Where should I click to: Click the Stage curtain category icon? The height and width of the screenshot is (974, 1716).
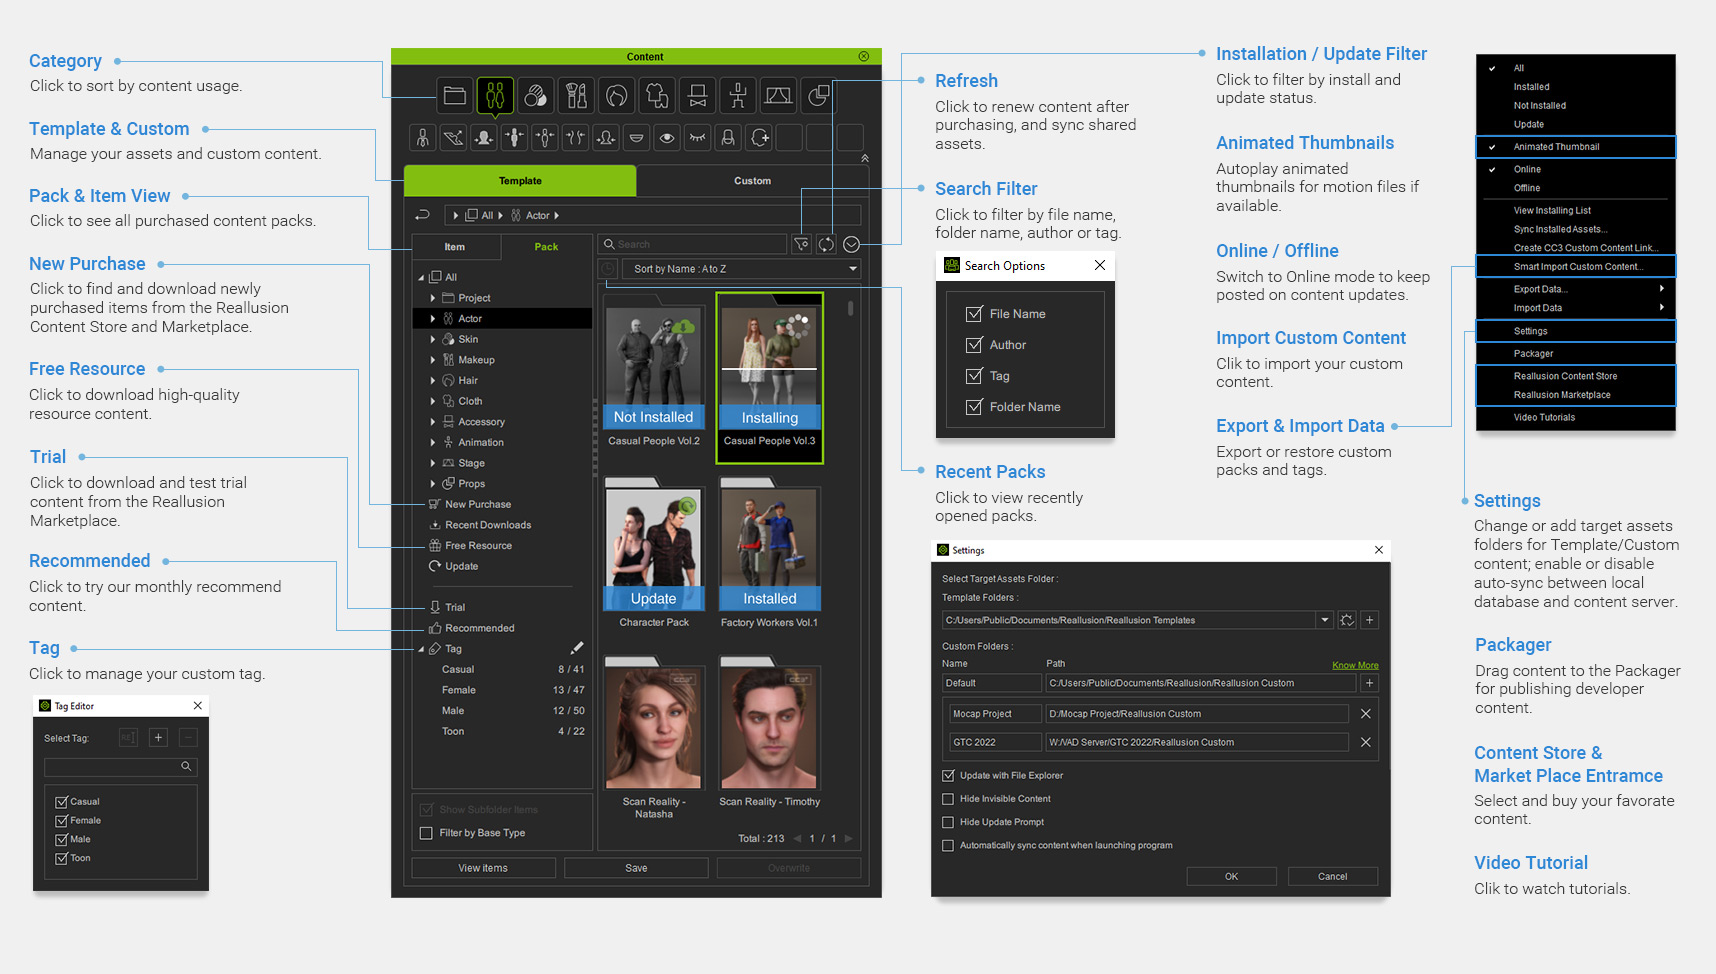pos(778,96)
